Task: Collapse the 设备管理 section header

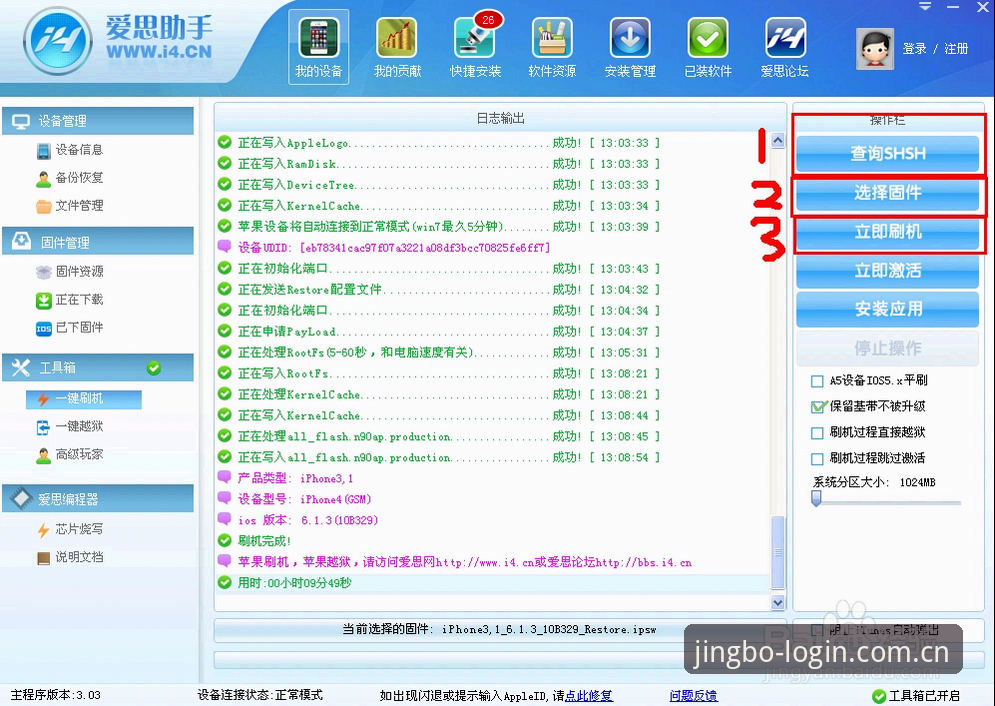Action: coord(98,121)
